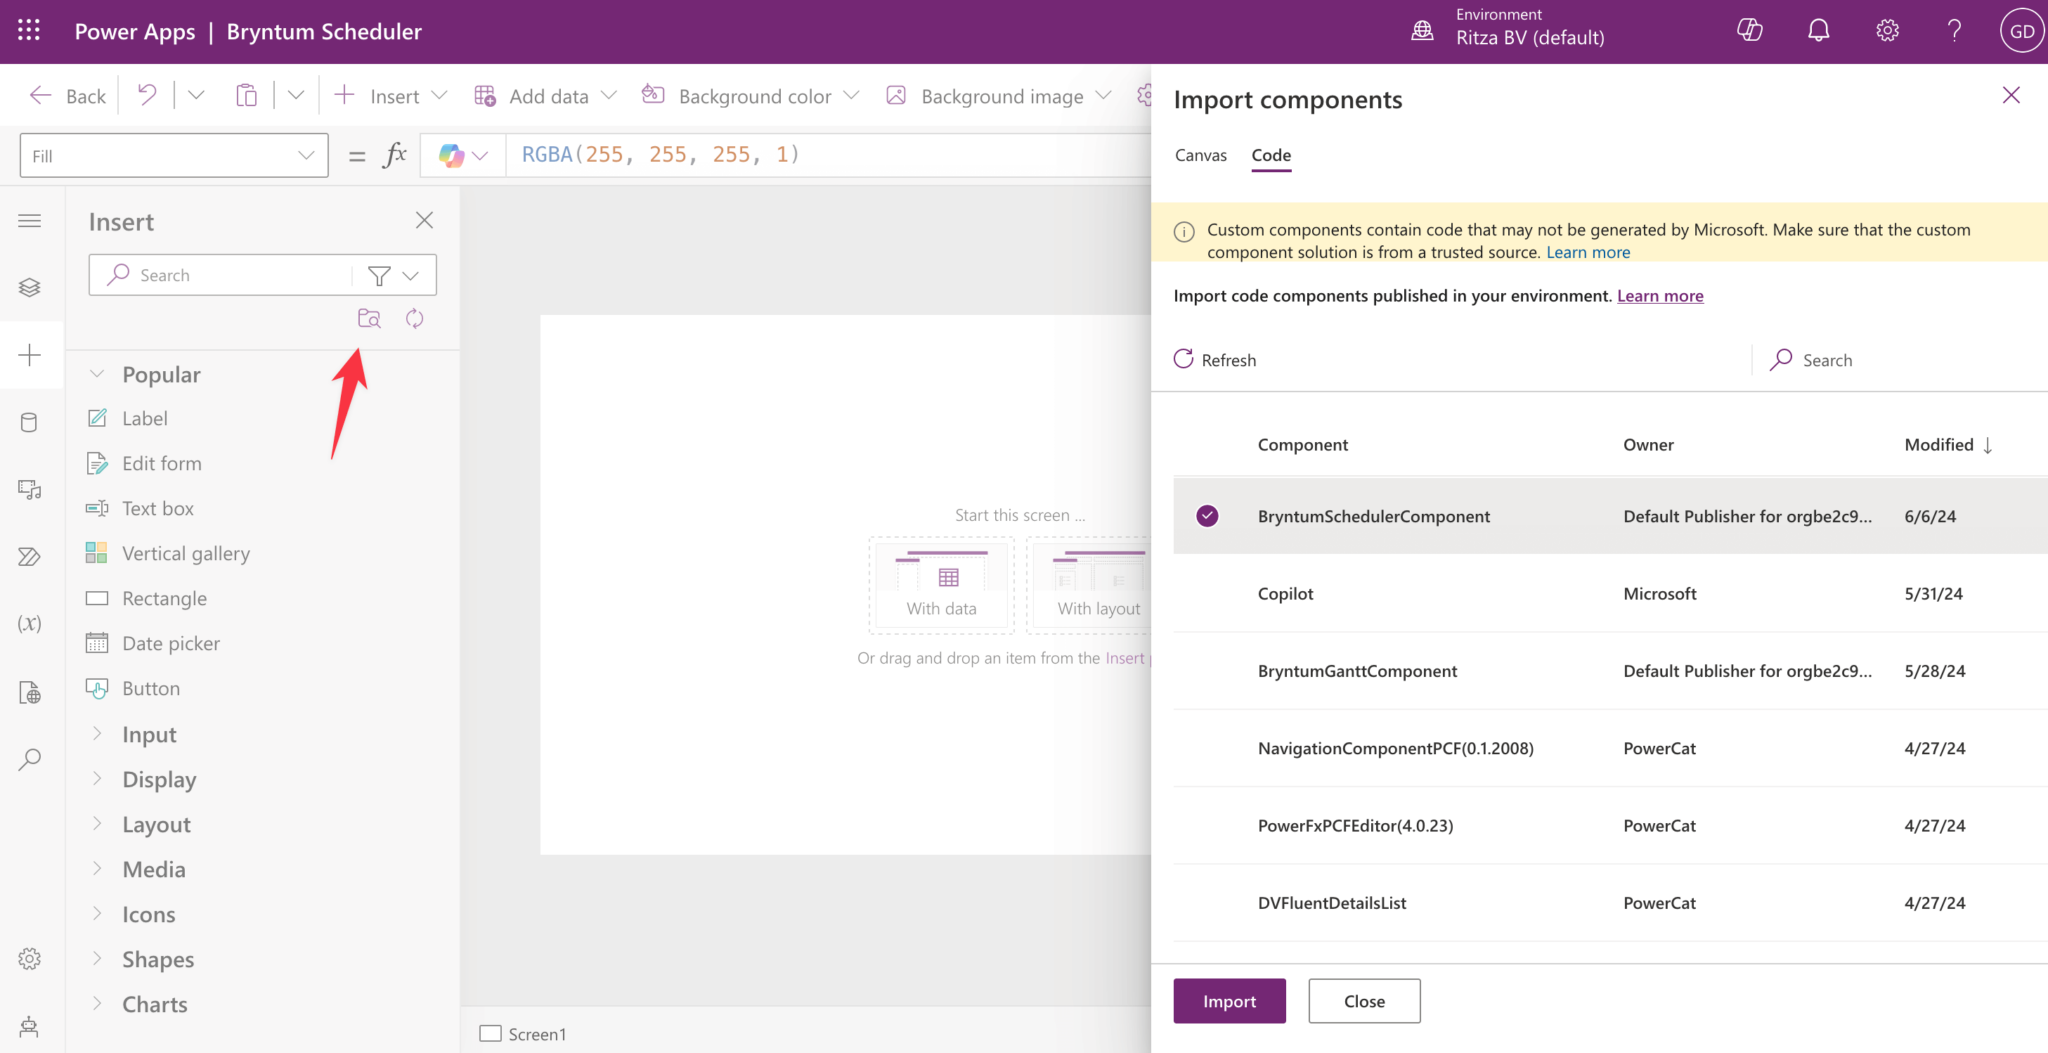The image size is (2048, 1053).
Task: Expand the Insert toolbar dropdown
Action: click(439, 96)
